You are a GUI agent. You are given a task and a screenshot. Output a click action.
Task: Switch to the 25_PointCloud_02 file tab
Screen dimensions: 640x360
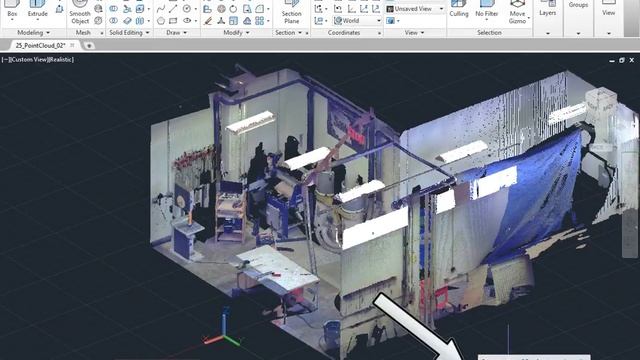pos(40,45)
